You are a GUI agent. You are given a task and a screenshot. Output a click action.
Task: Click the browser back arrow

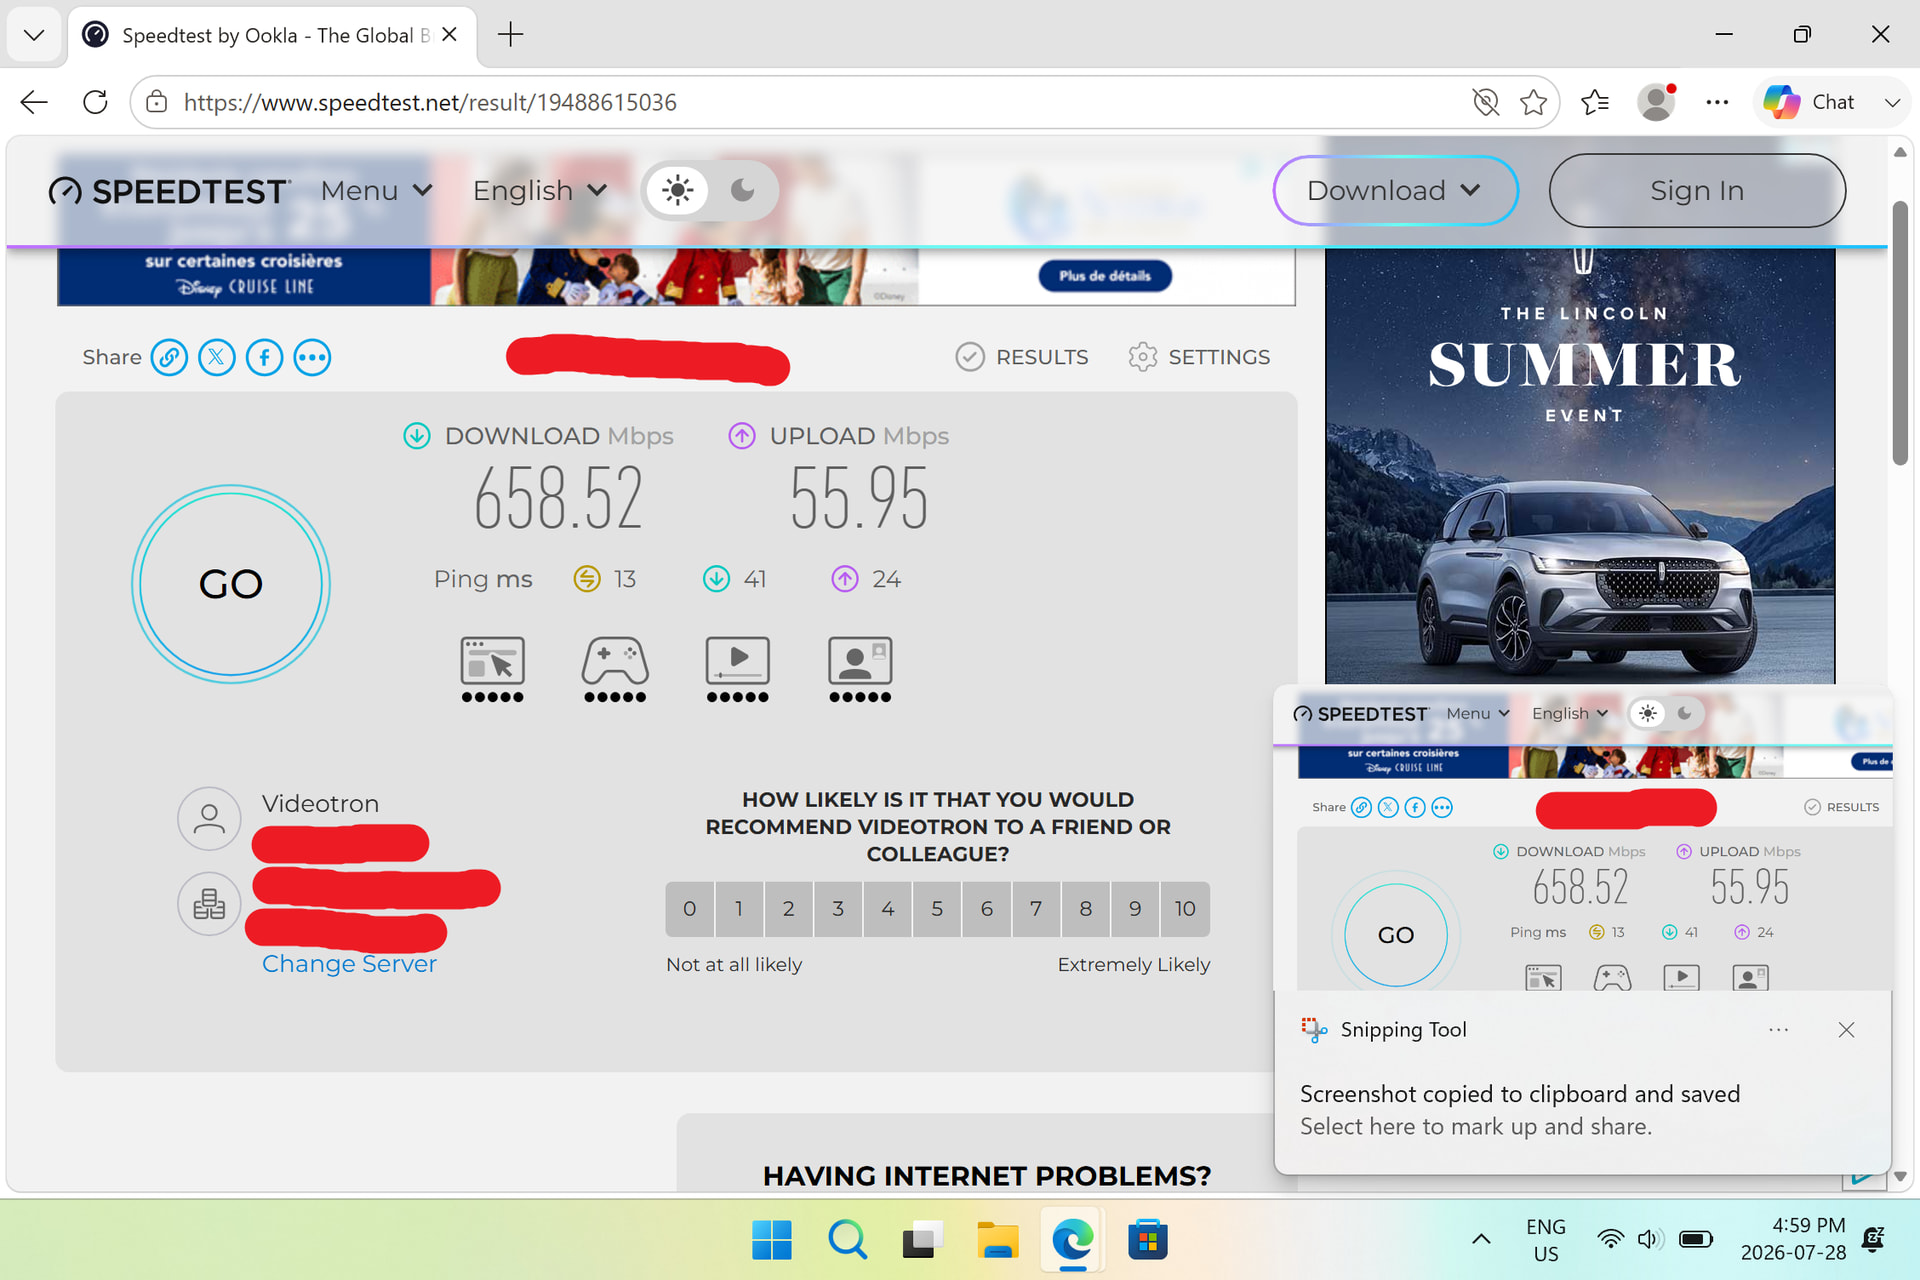[x=34, y=102]
